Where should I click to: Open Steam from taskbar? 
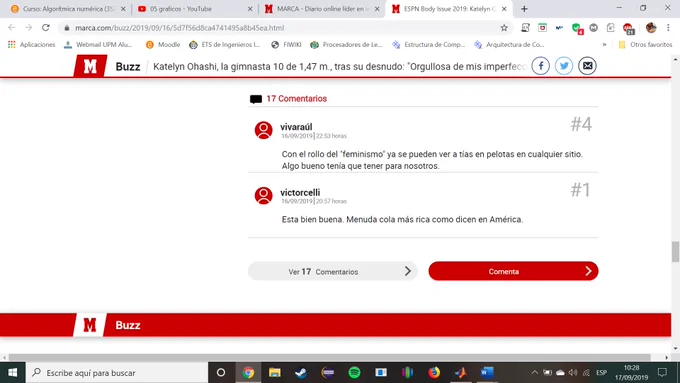click(301, 373)
